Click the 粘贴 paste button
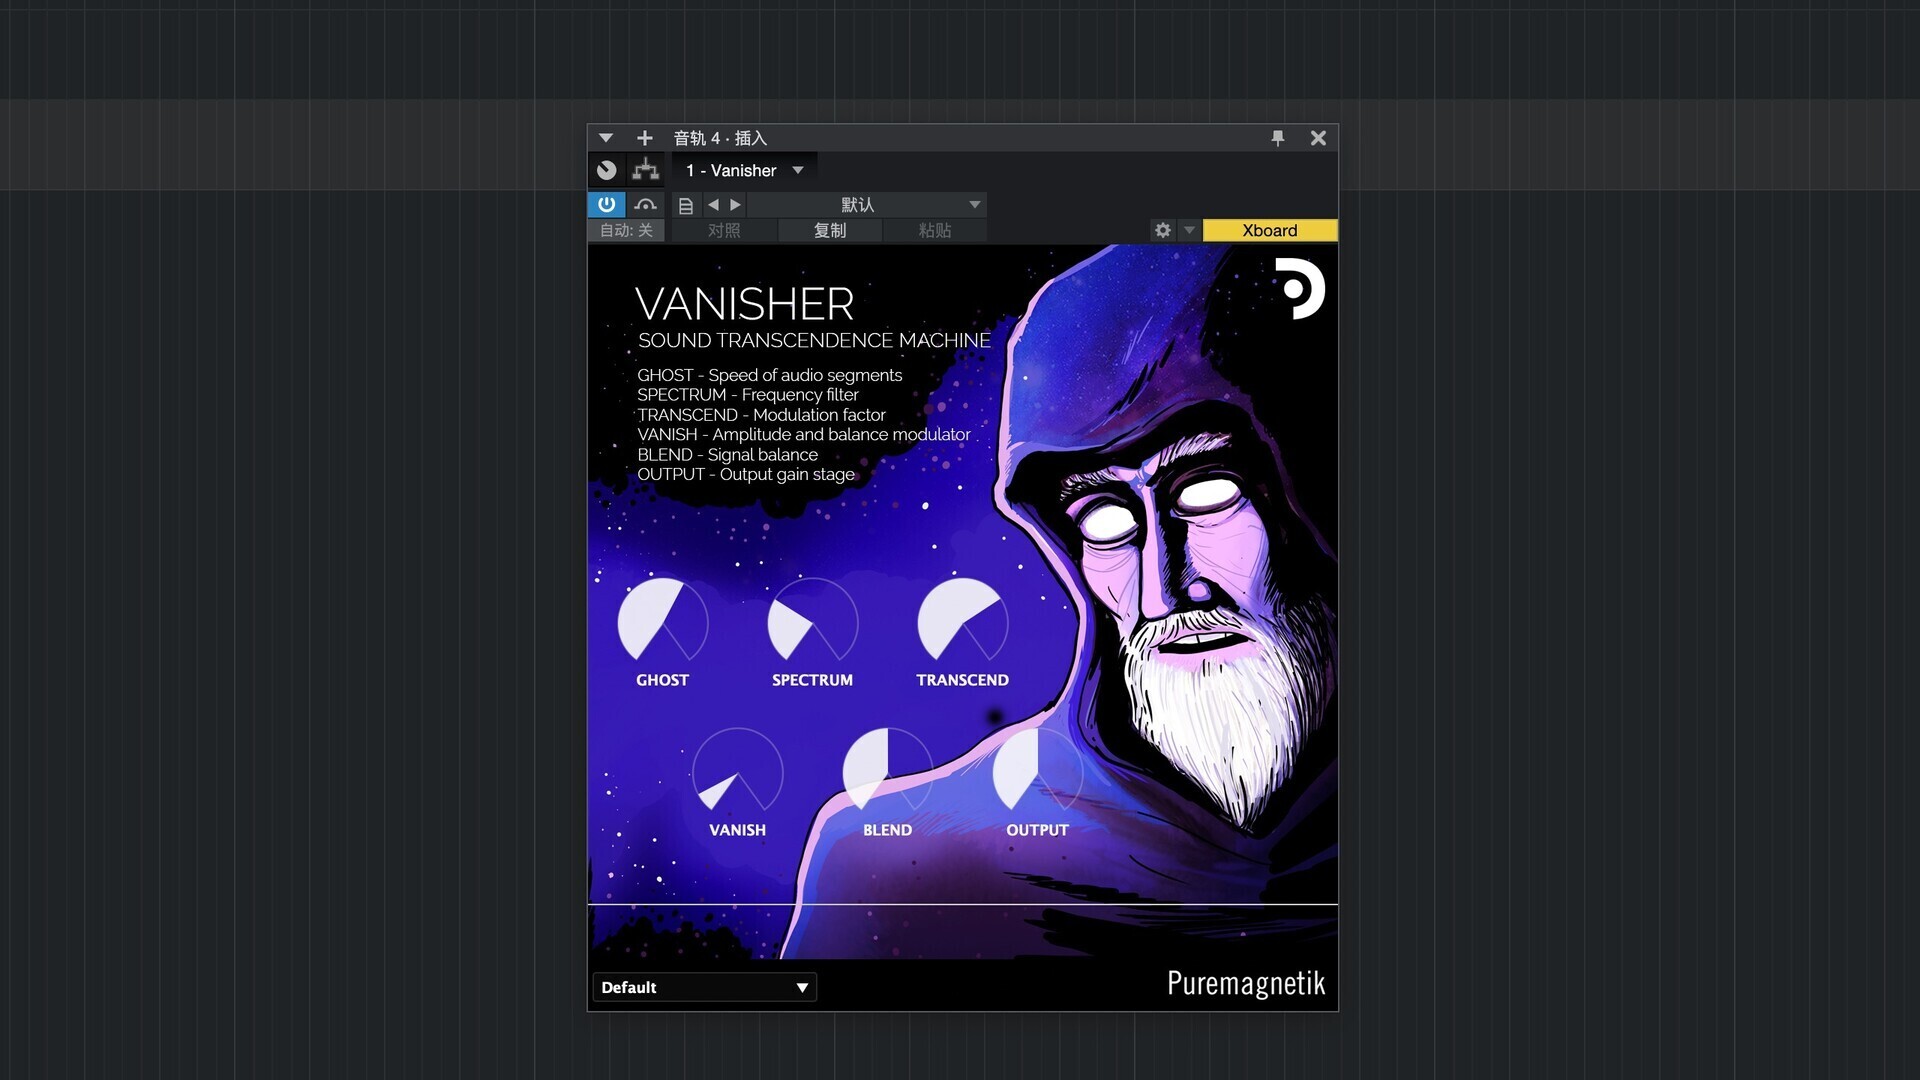Viewport: 1920px width, 1080px height. tap(935, 231)
